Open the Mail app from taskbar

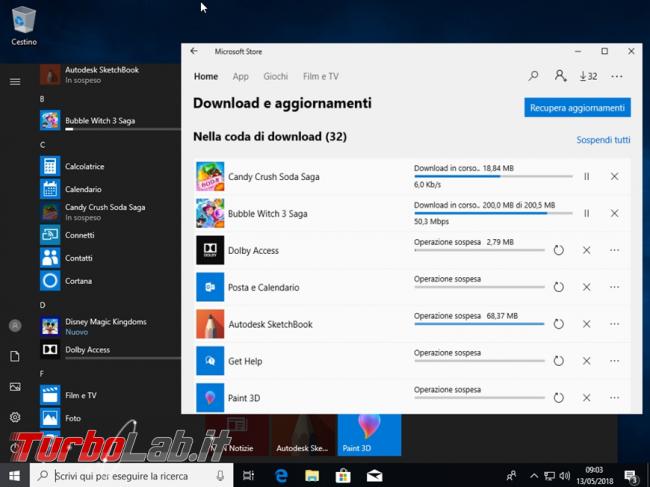pos(374,476)
